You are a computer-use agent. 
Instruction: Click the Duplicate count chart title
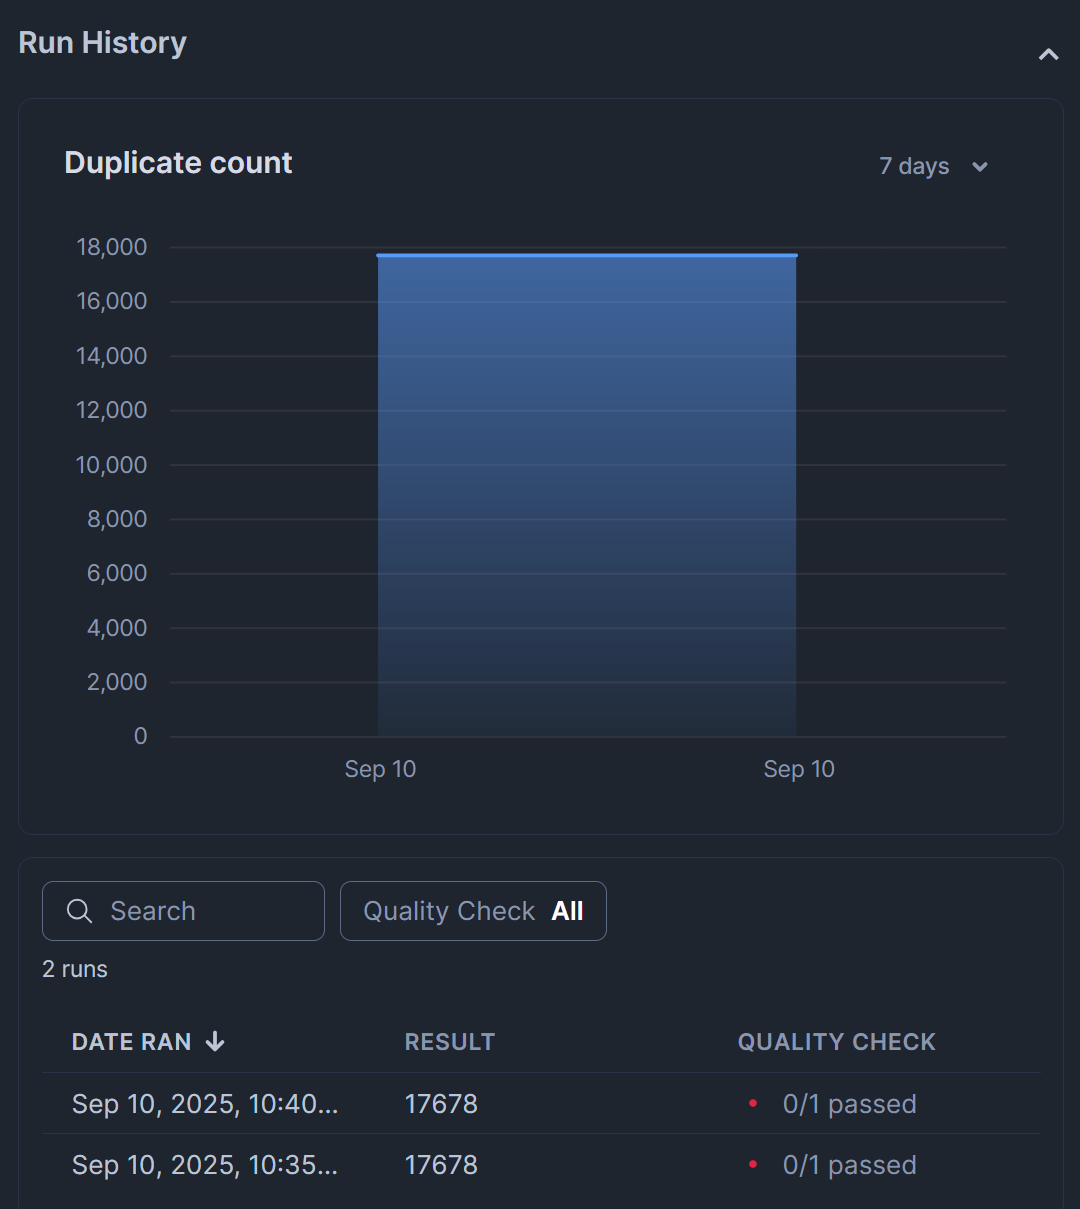(178, 163)
